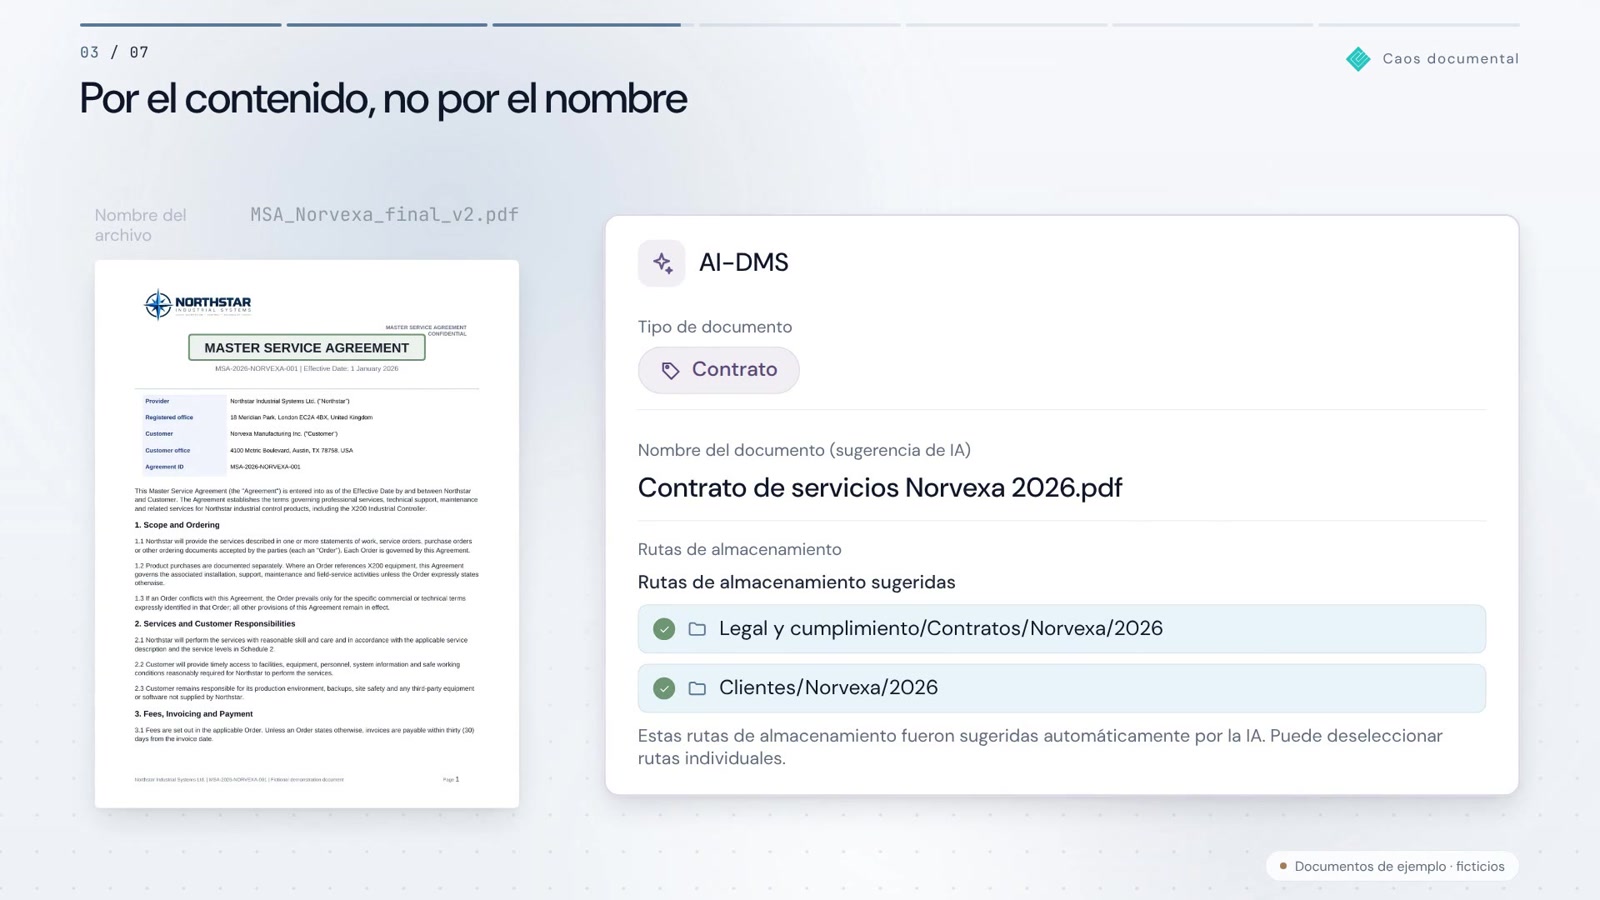Click the AI-DMS sparkle icon
This screenshot has height=900, width=1600.
662,263
